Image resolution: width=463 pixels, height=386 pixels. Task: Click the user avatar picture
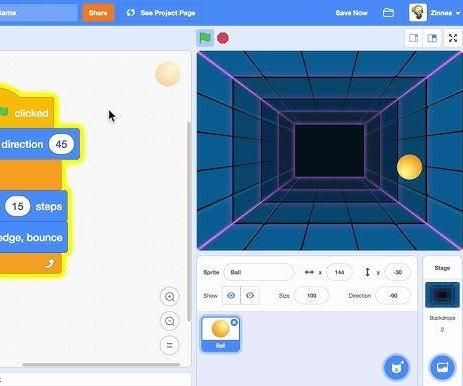418,13
